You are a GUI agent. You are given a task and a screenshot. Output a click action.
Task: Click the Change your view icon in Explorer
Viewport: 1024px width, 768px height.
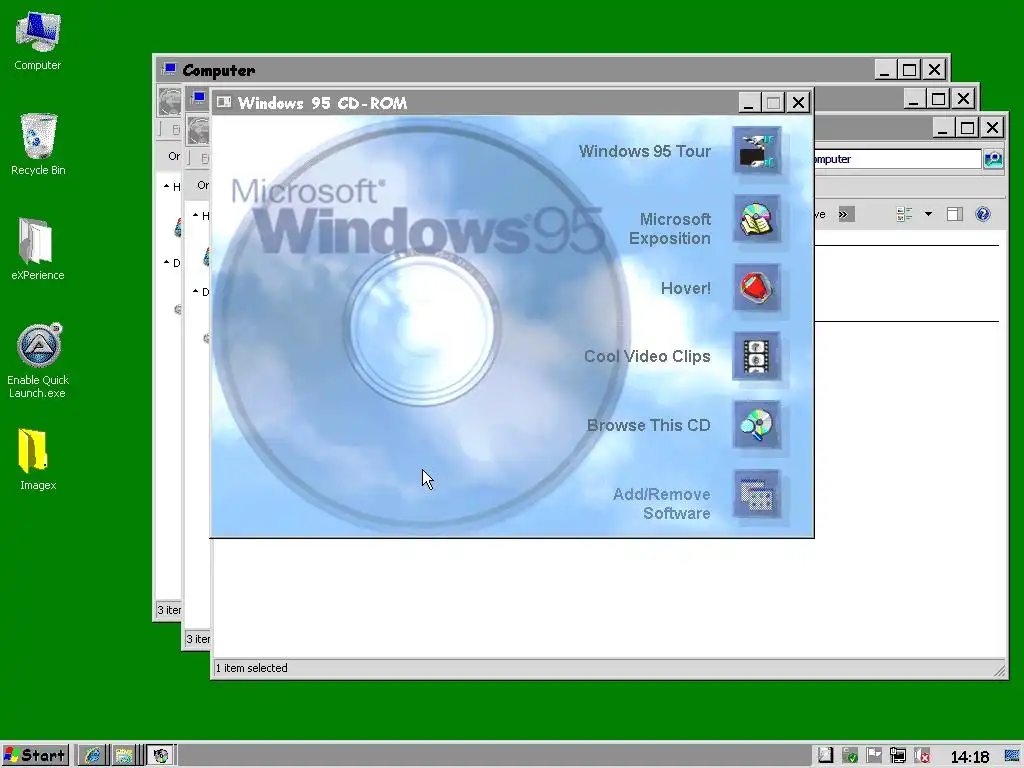[904, 214]
